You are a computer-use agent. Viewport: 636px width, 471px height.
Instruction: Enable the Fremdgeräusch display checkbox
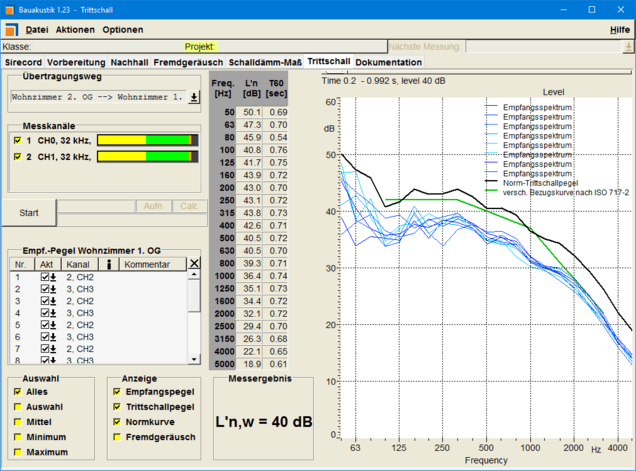point(117,437)
